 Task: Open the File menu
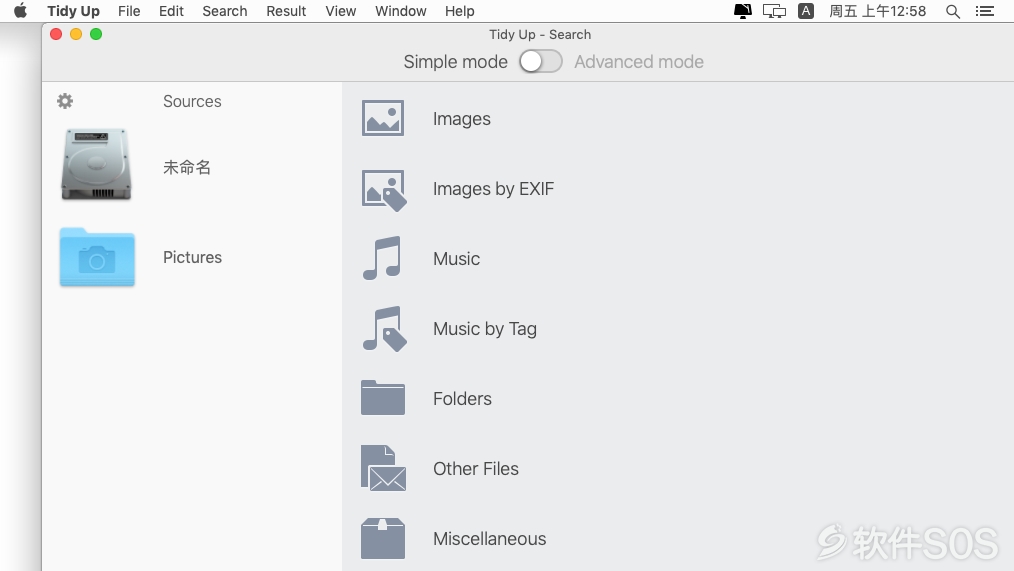coord(129,11)
